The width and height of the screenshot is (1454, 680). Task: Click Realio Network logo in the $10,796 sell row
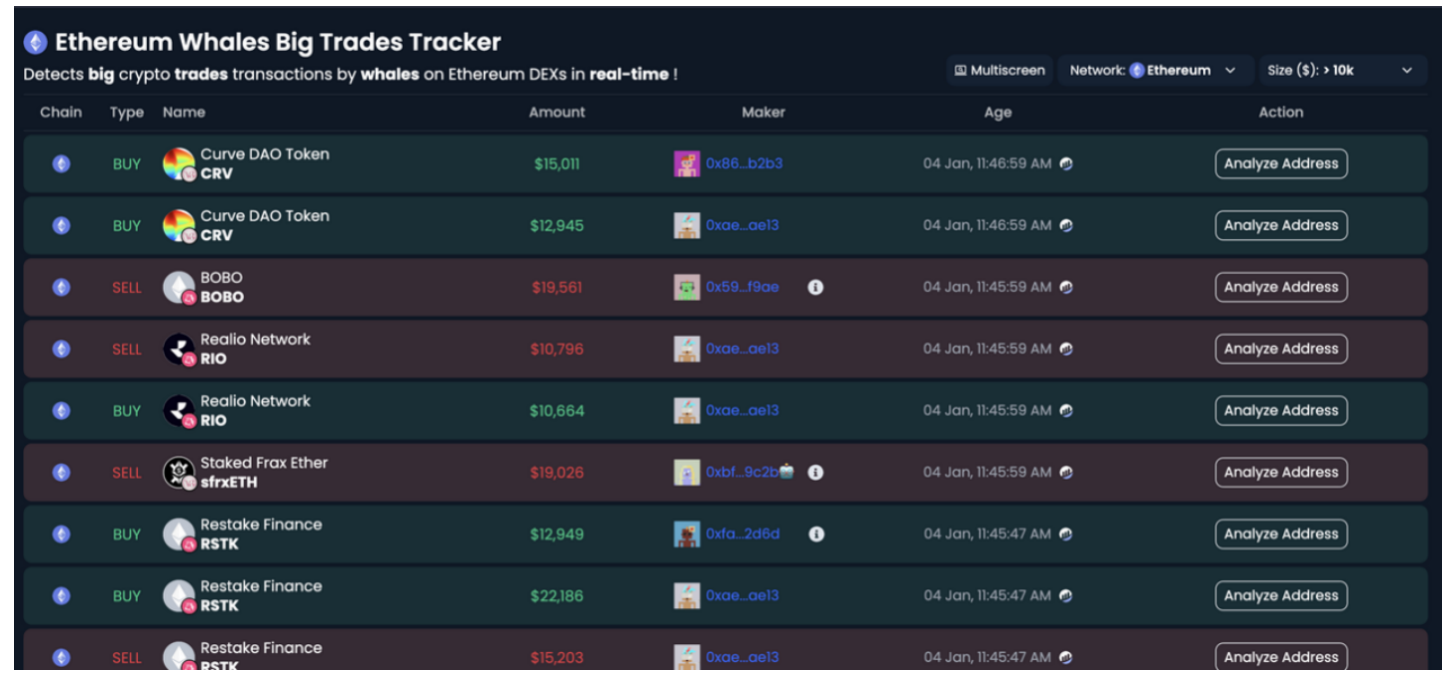pos(179,349)
